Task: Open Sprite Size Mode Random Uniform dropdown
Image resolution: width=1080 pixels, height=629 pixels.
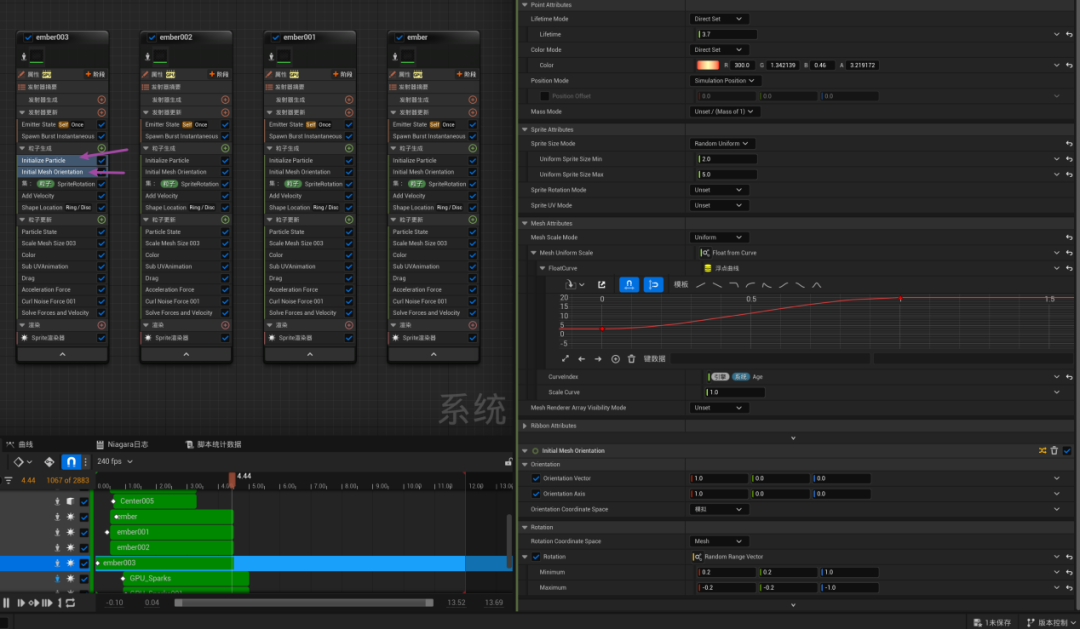Action: 721,143
